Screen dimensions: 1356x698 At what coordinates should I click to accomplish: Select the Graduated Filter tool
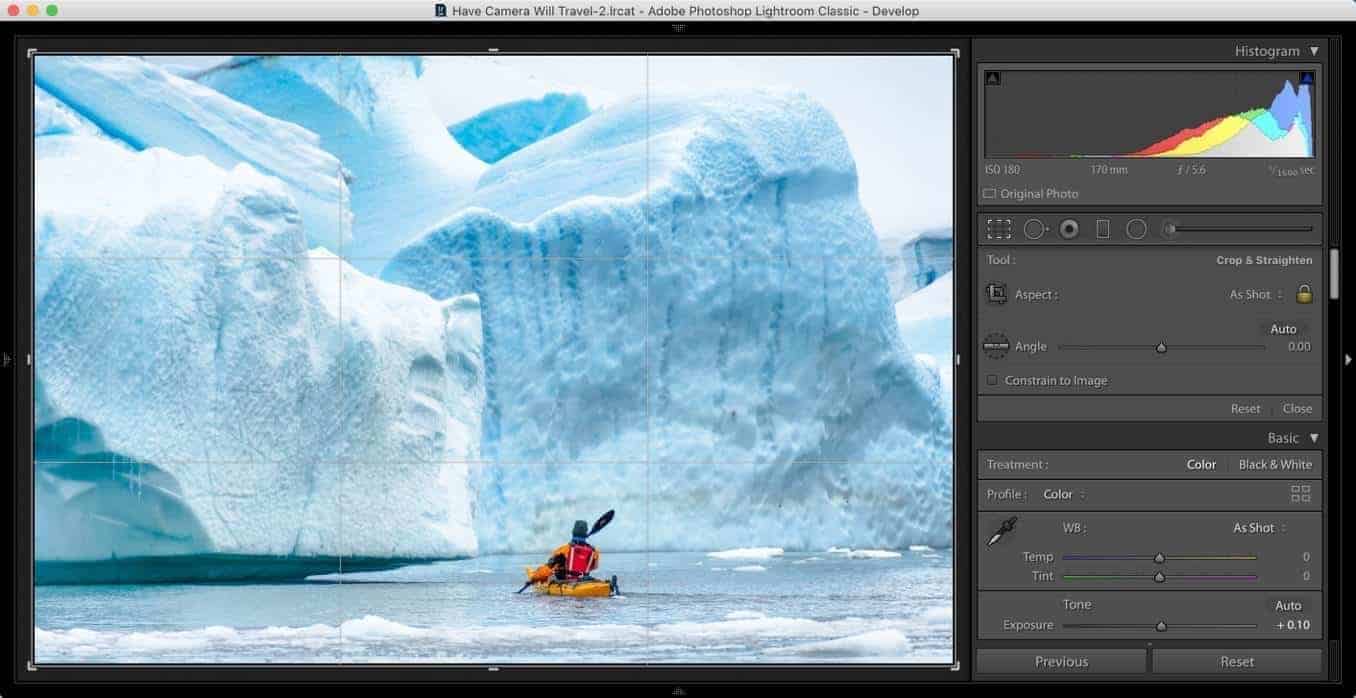(1103, 229)
